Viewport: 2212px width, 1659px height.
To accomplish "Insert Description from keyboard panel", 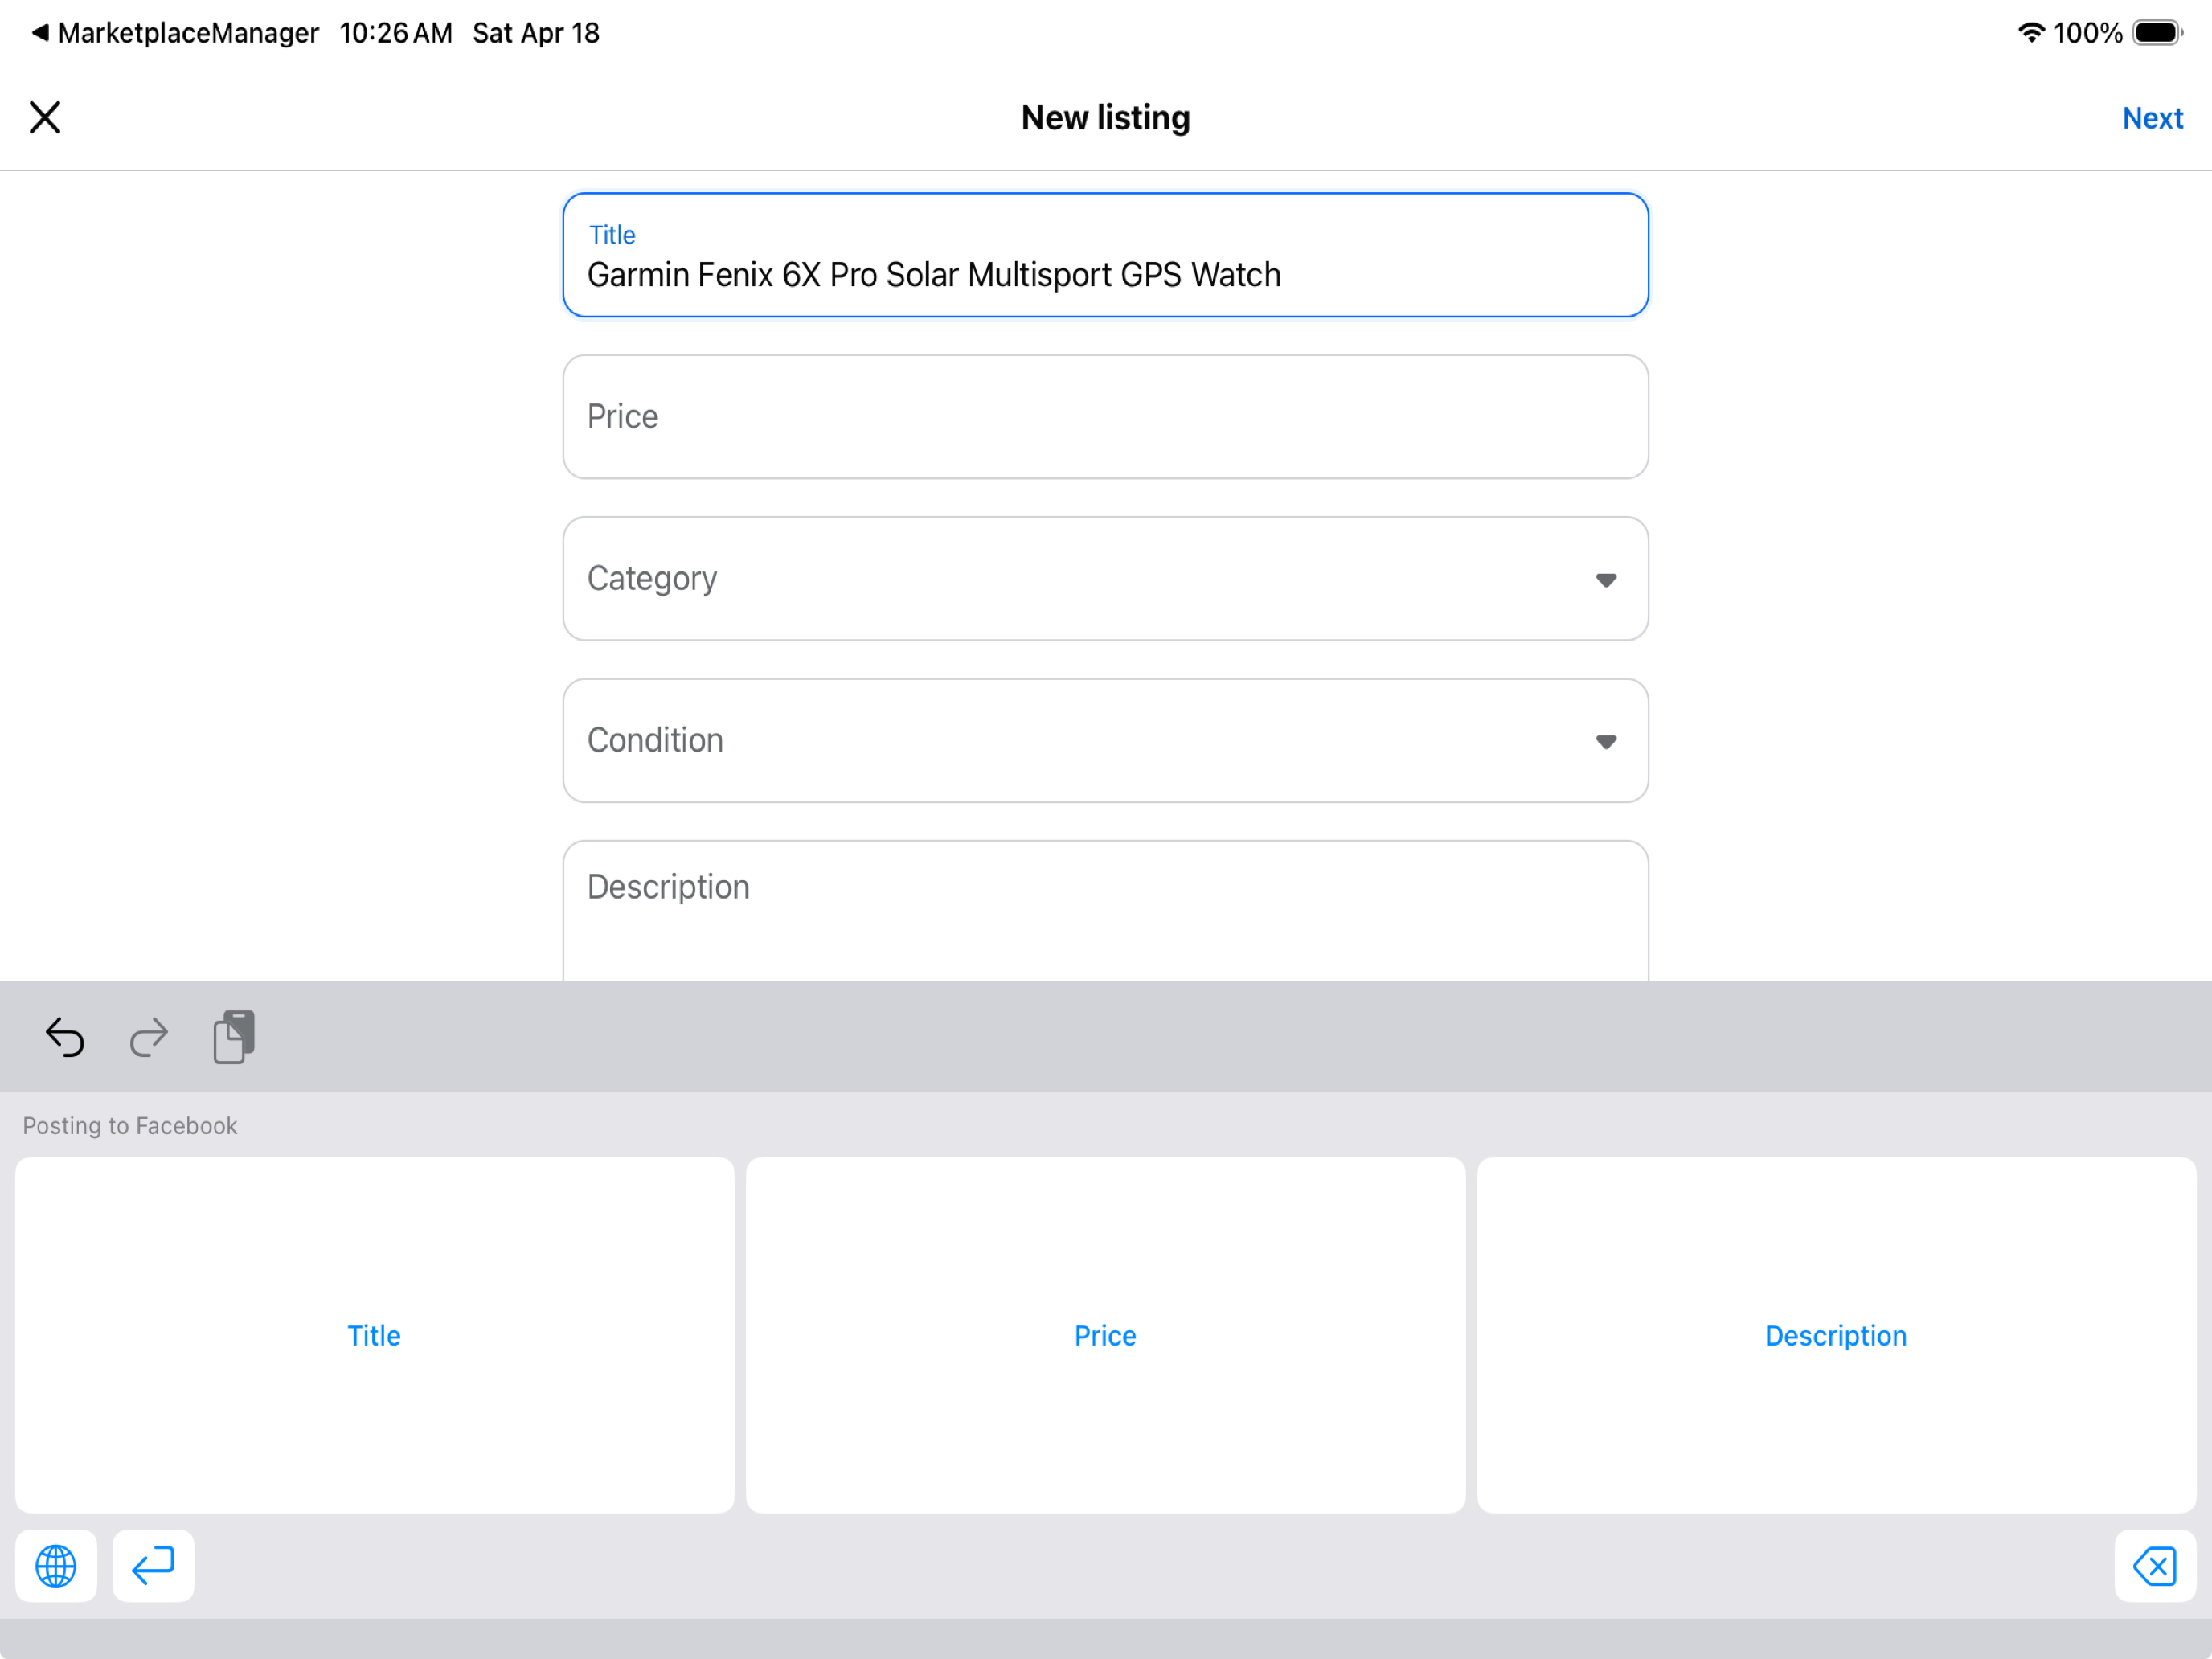I will pyautogui.click(x=1836, y=1335).
